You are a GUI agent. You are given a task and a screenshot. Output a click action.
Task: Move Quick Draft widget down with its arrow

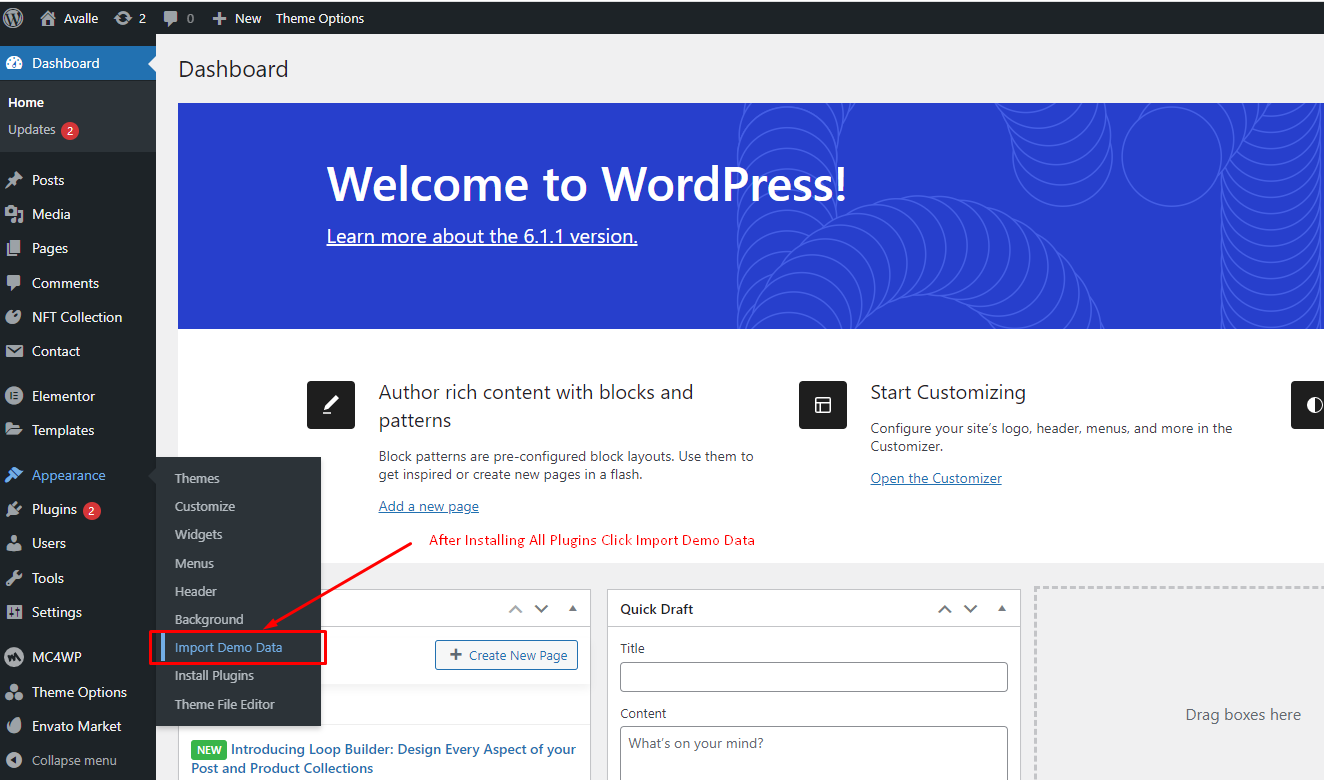coord(970,609)
